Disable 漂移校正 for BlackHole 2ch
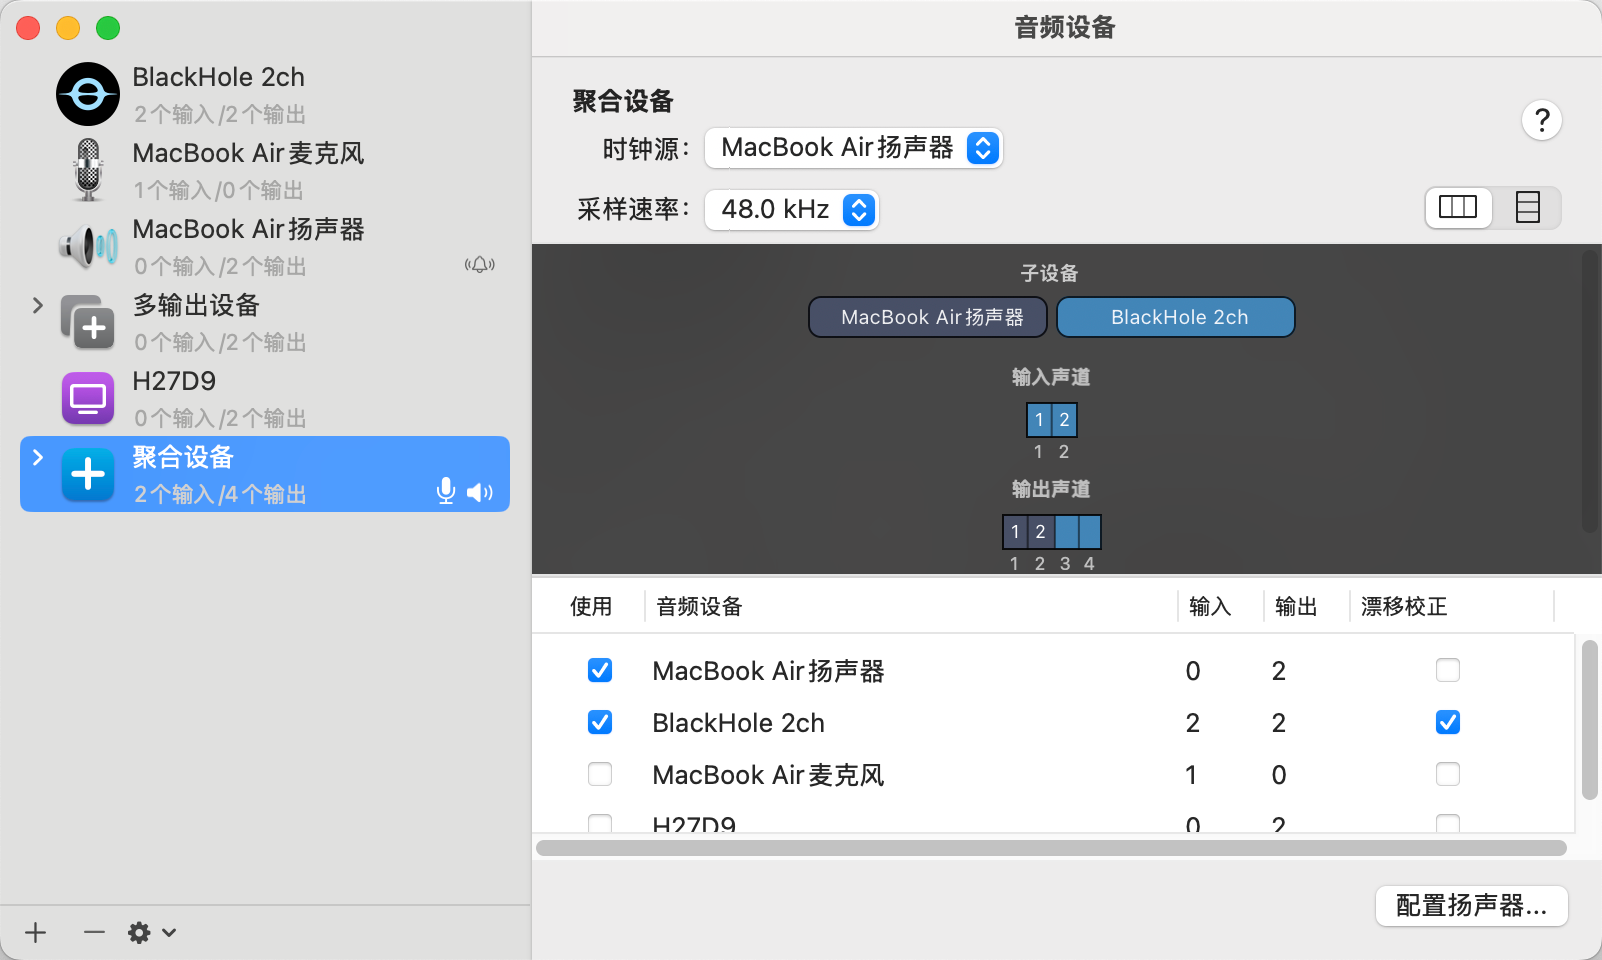 pyautogui.click(x=1448, y=722)
